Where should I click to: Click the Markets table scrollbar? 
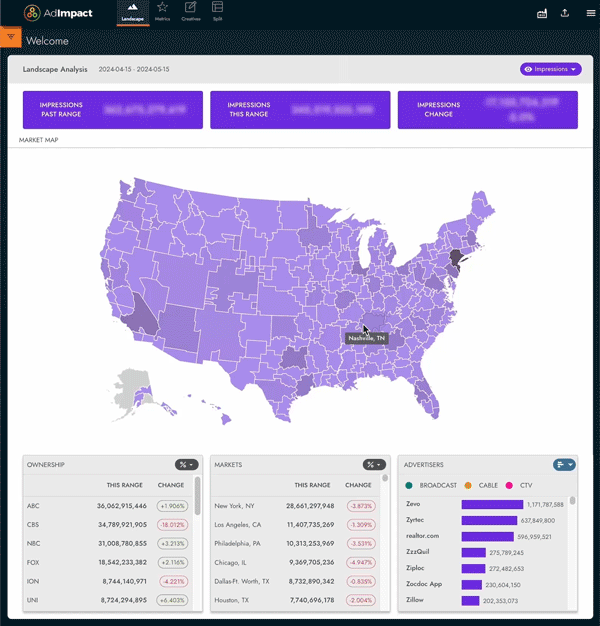pyautogui.click(x=385, y=478)
